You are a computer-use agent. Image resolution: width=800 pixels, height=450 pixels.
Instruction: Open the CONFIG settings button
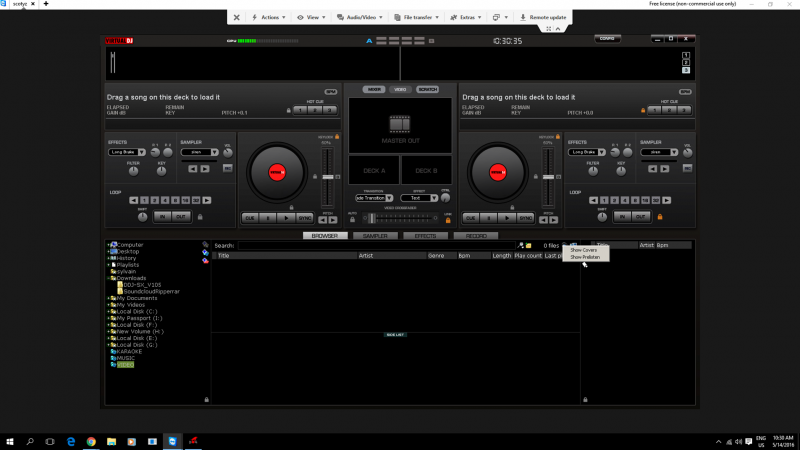[x=607, y=39]
